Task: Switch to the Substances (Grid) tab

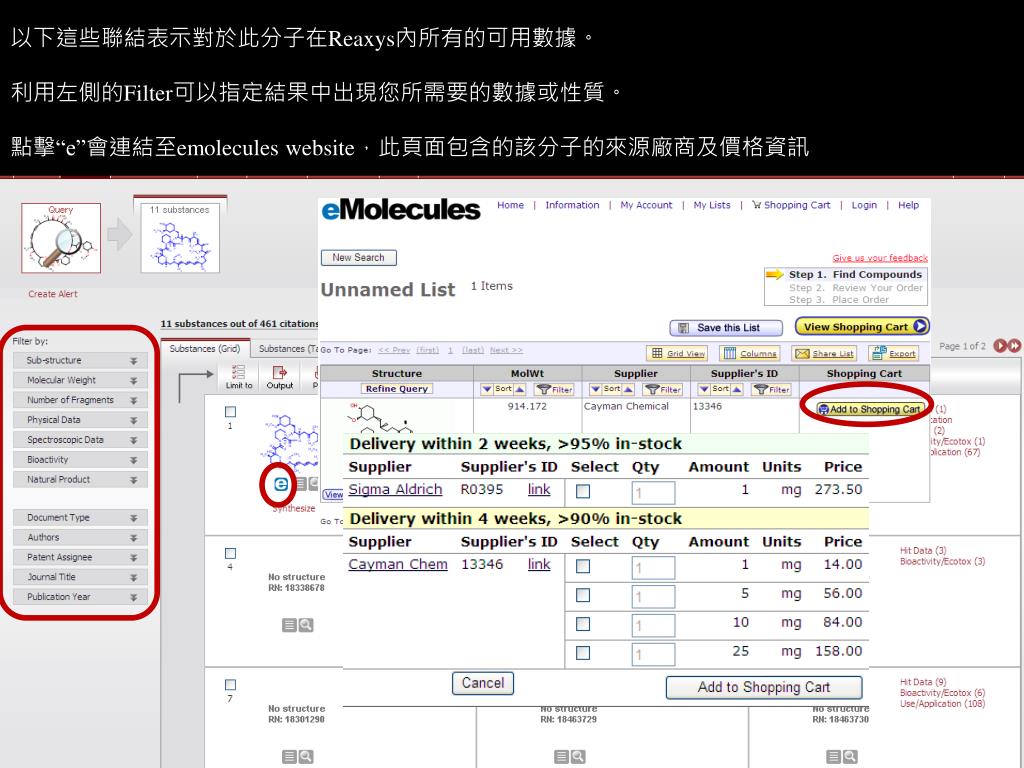Action: [x=204, y=349]
